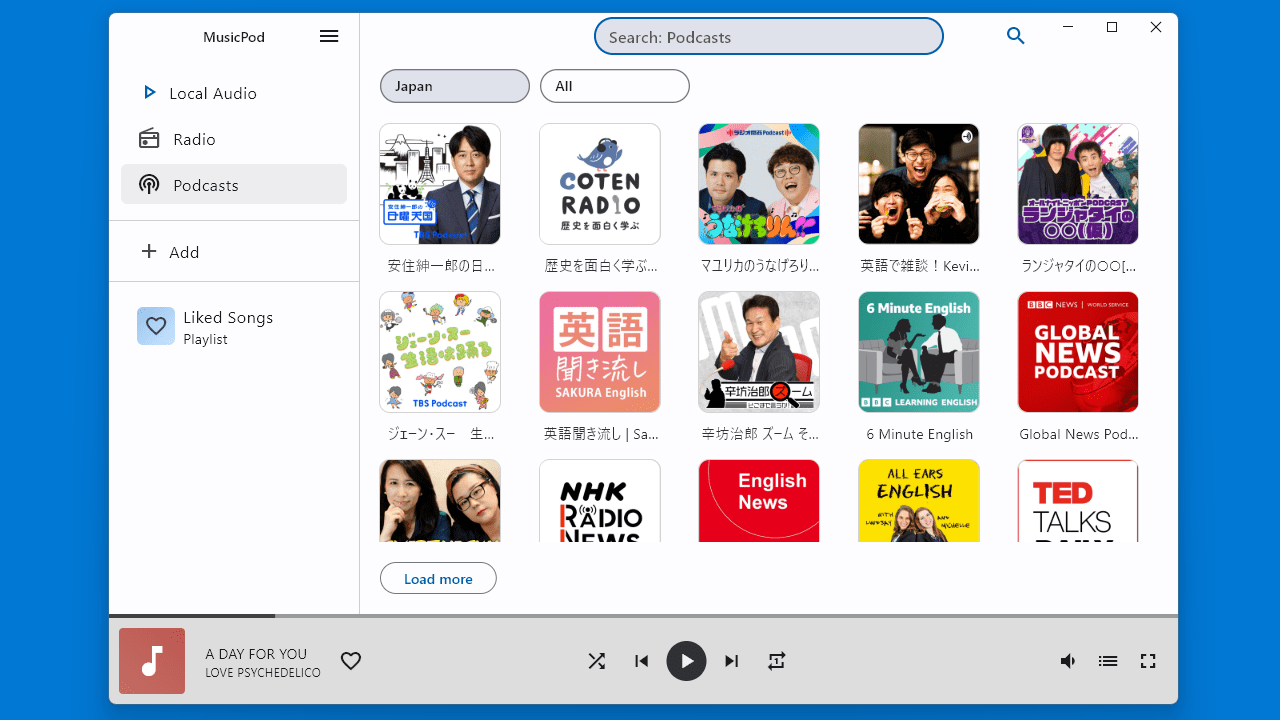Click the magnifier search icon
1280x720 pixels.
1016,36
